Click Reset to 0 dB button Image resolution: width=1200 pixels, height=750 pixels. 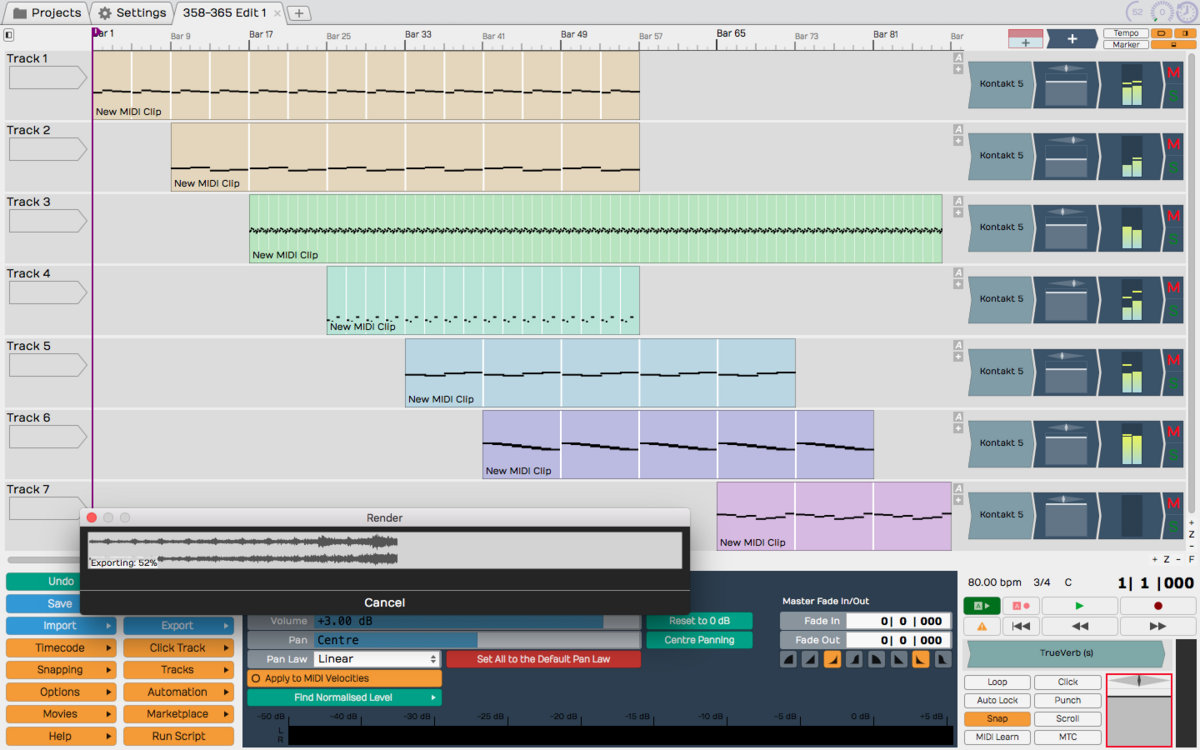point(699,621)
